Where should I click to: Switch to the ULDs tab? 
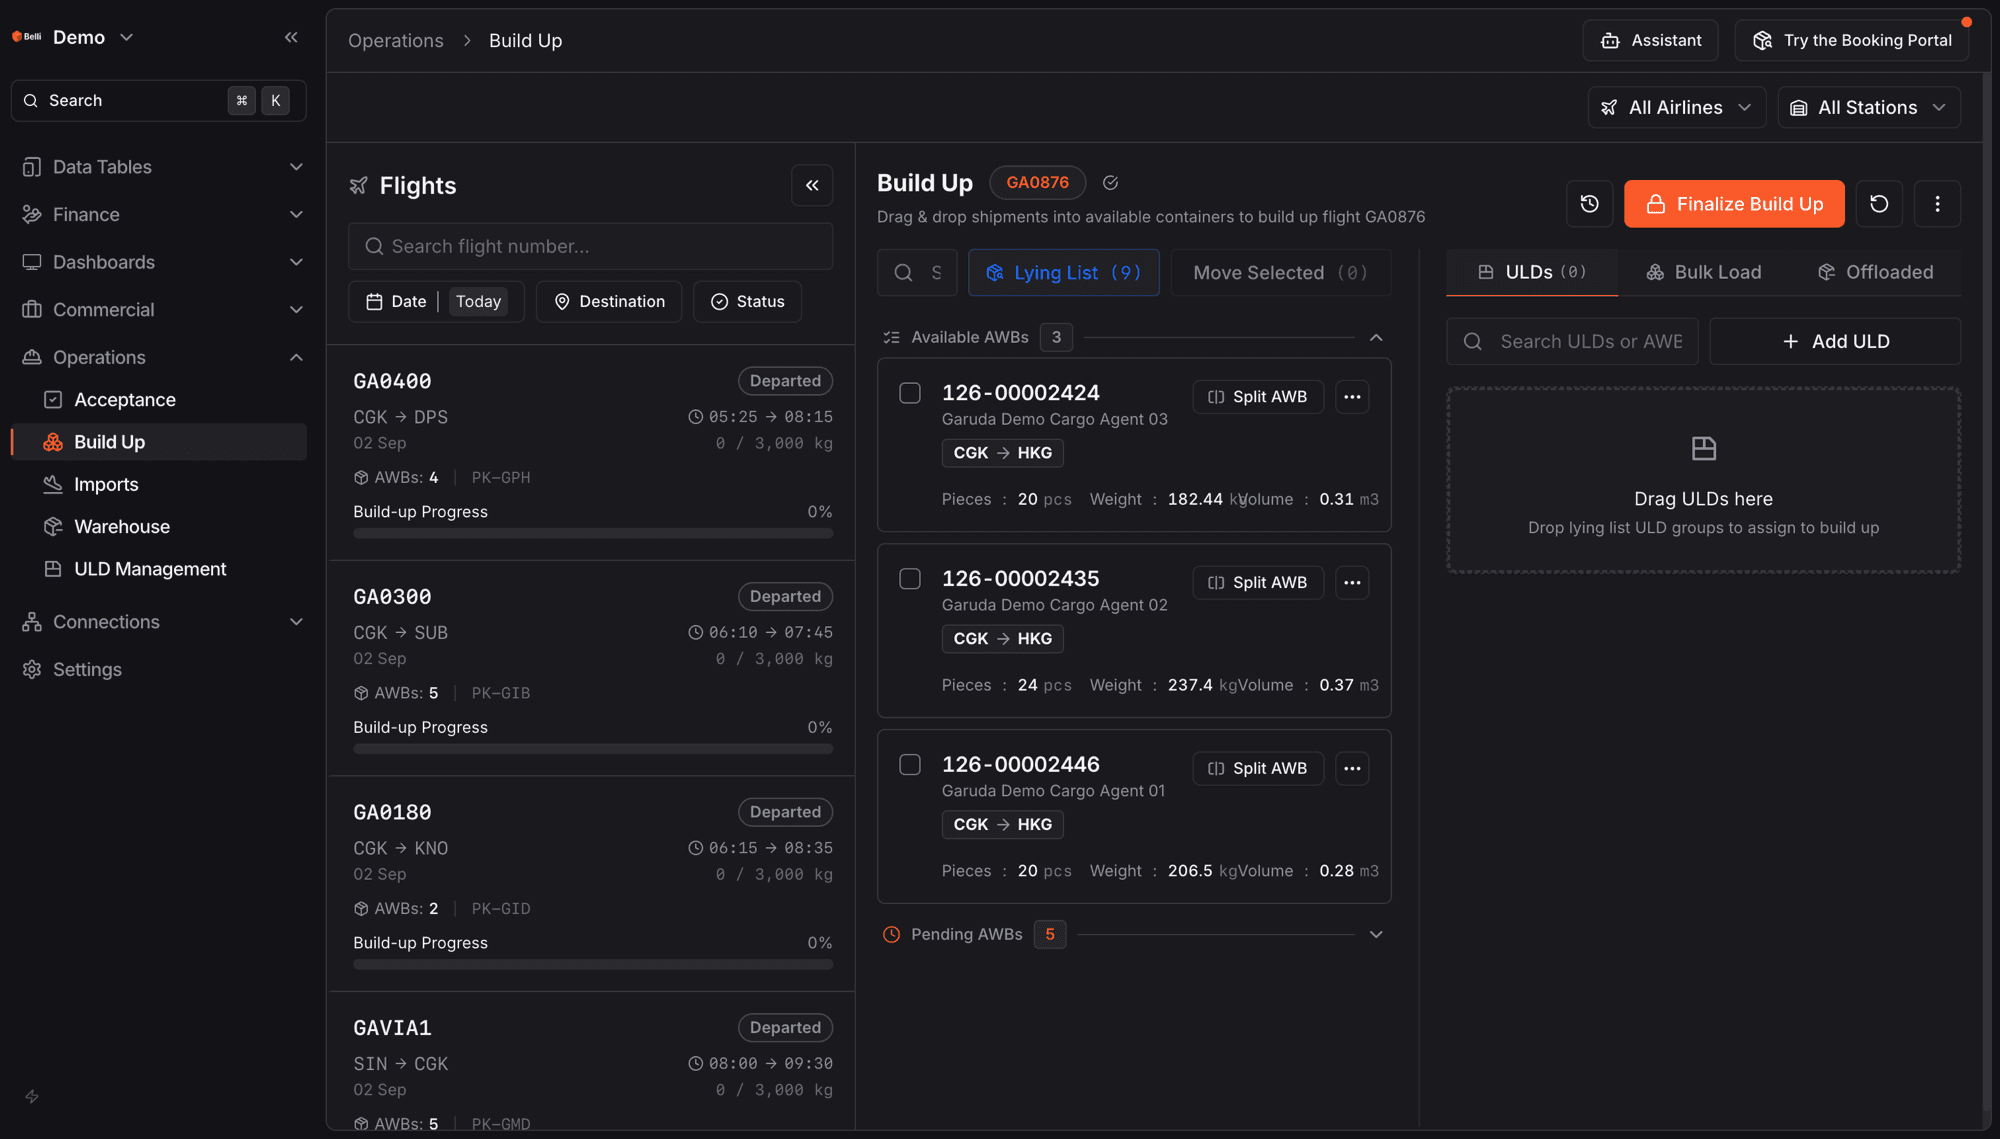point(1531,273)
